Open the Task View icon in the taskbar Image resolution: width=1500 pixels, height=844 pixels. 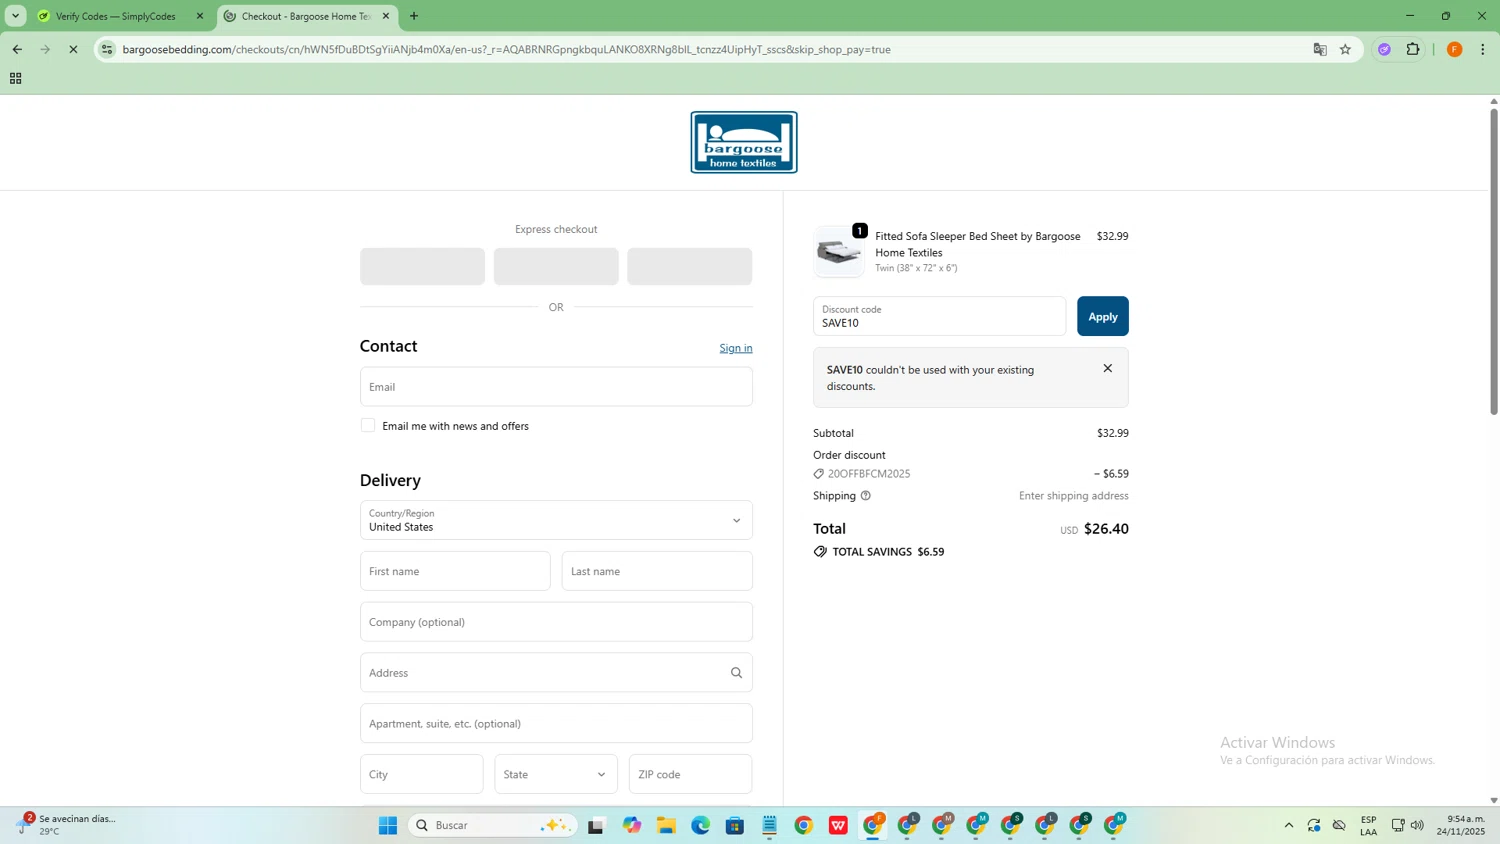[596, 825]
